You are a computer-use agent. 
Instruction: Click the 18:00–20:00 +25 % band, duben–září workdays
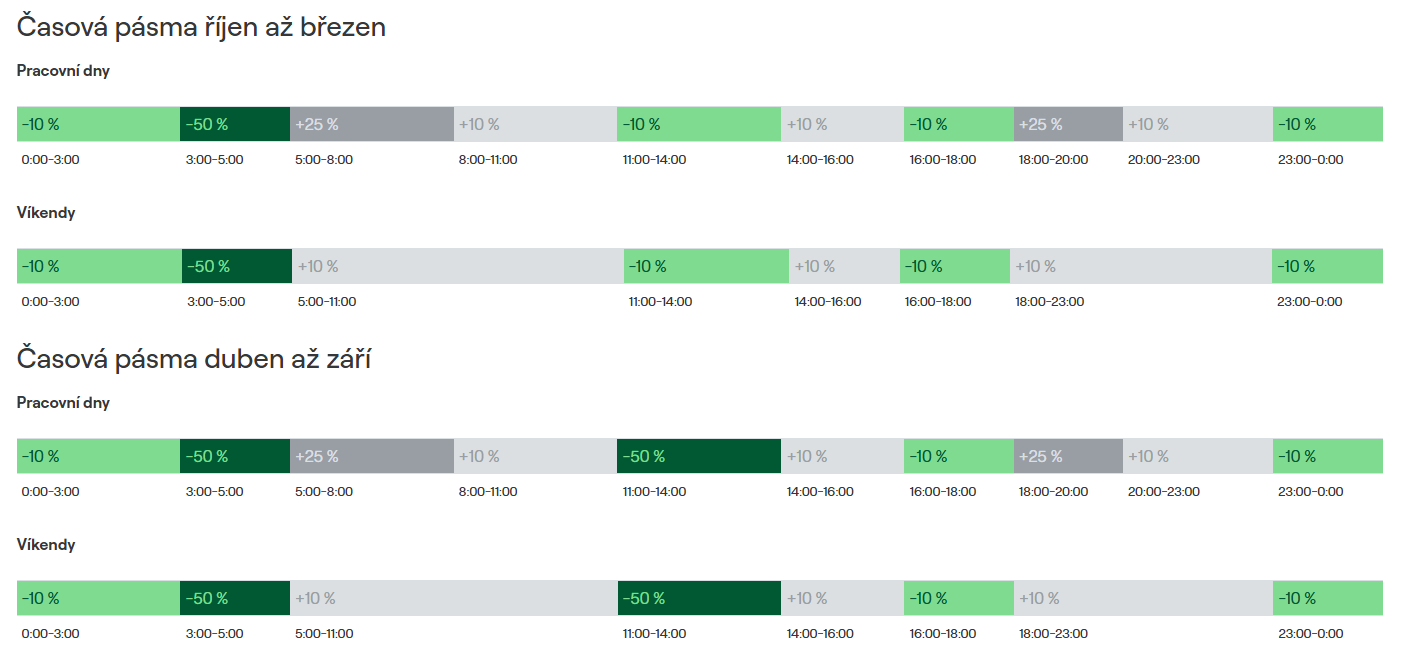(x=1067, y=456)
